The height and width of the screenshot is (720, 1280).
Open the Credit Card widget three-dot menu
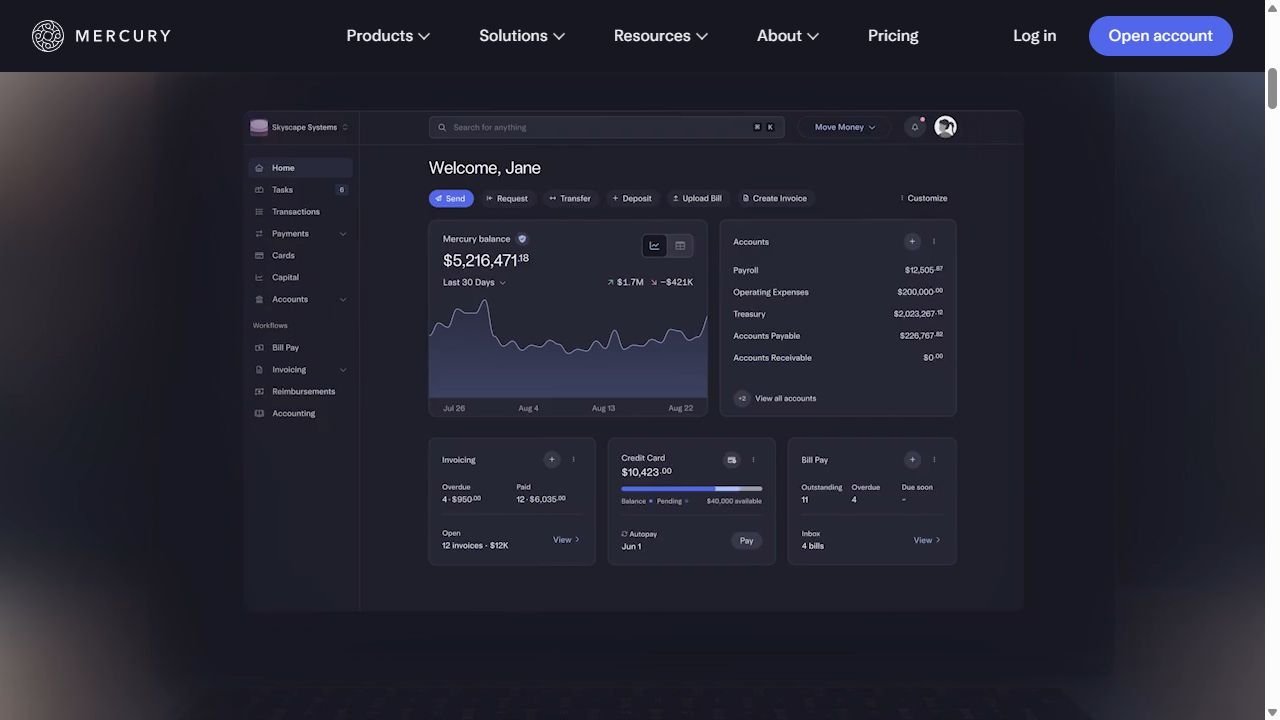[x=753, y=459]
